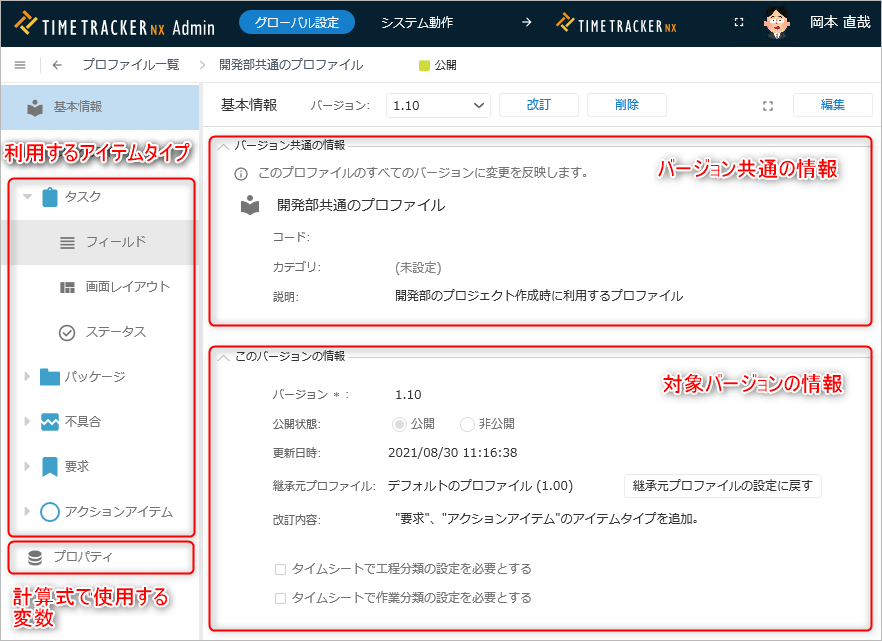Open プロパティ database icon item

35,557
